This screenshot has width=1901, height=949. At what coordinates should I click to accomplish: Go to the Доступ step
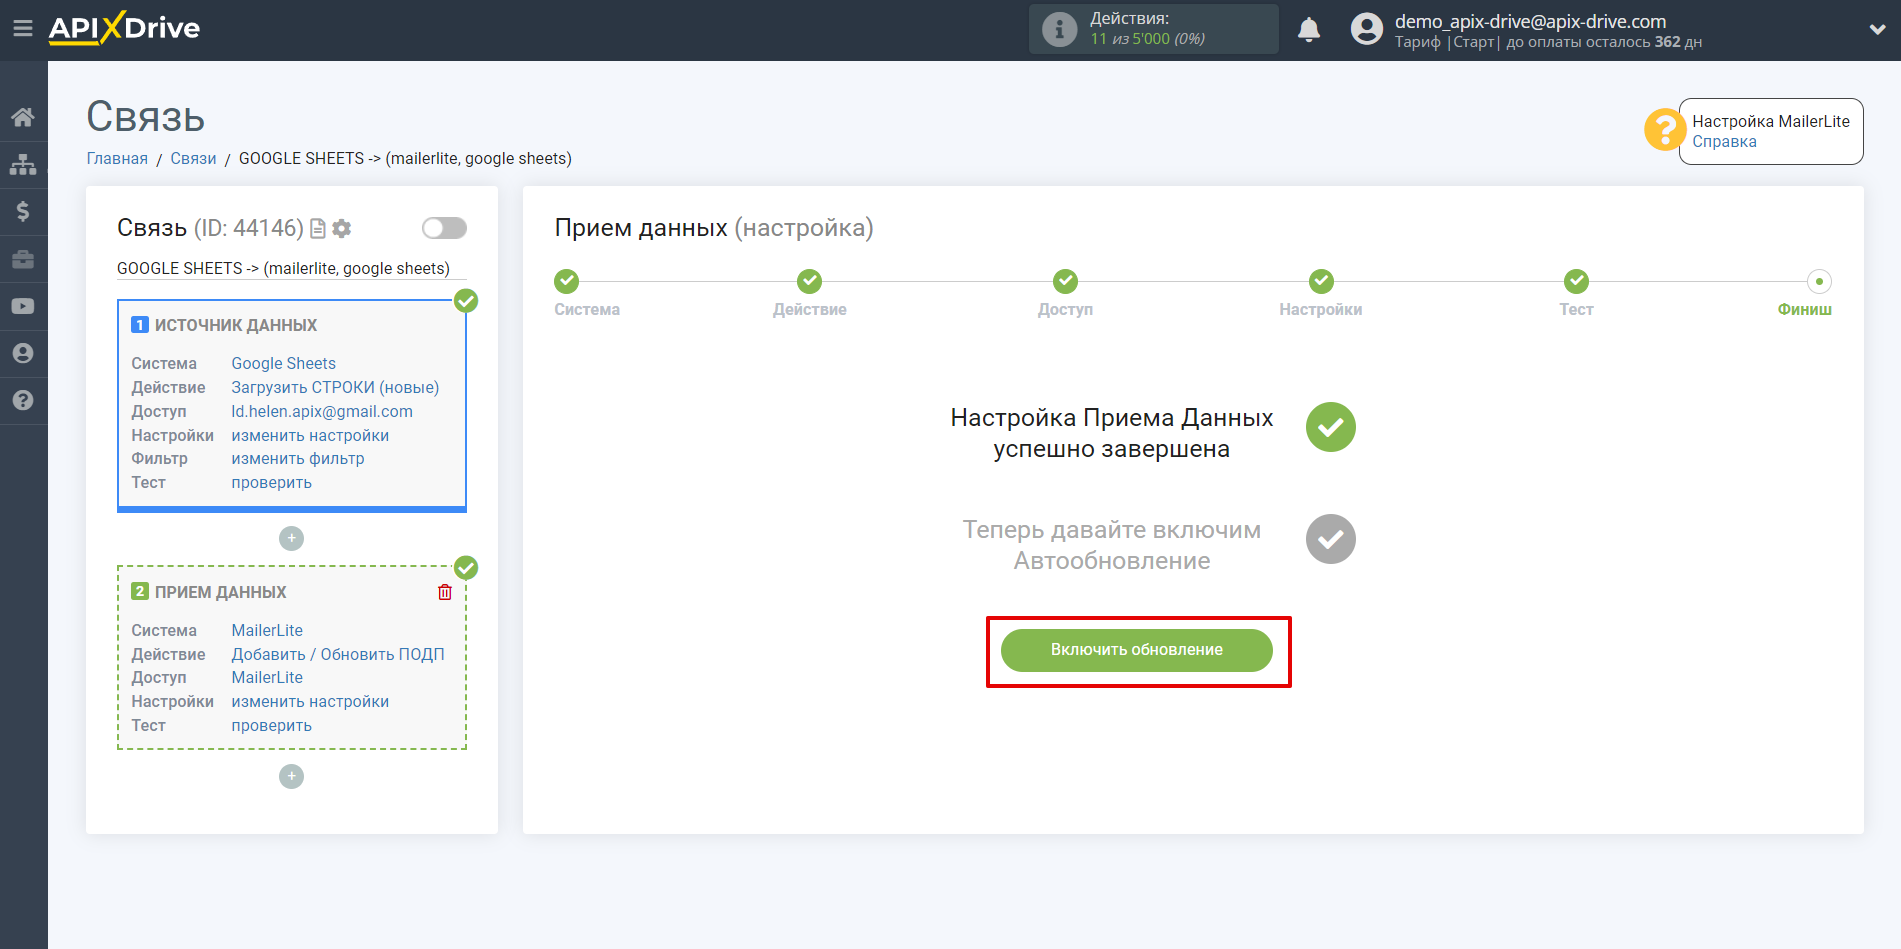[1065, 281]
